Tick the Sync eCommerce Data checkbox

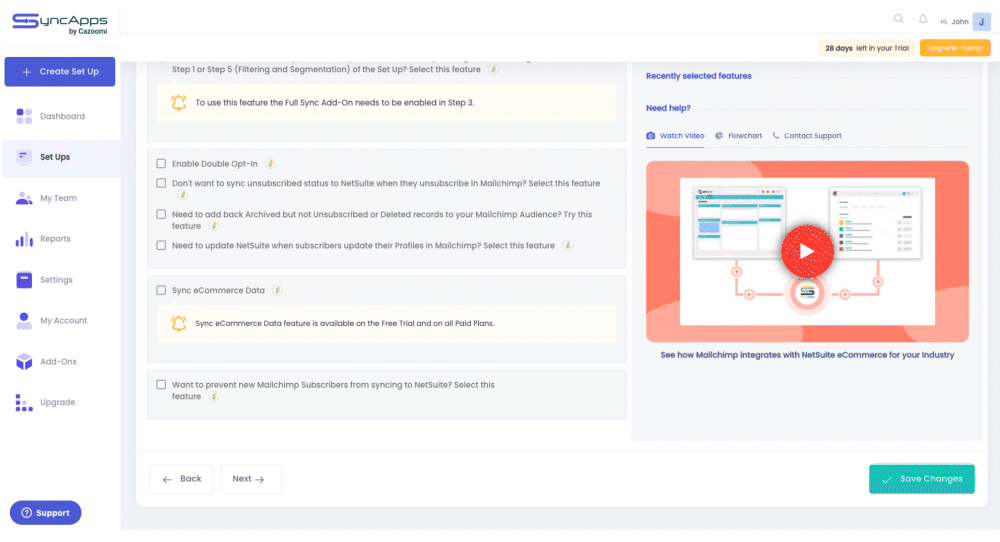161,290
